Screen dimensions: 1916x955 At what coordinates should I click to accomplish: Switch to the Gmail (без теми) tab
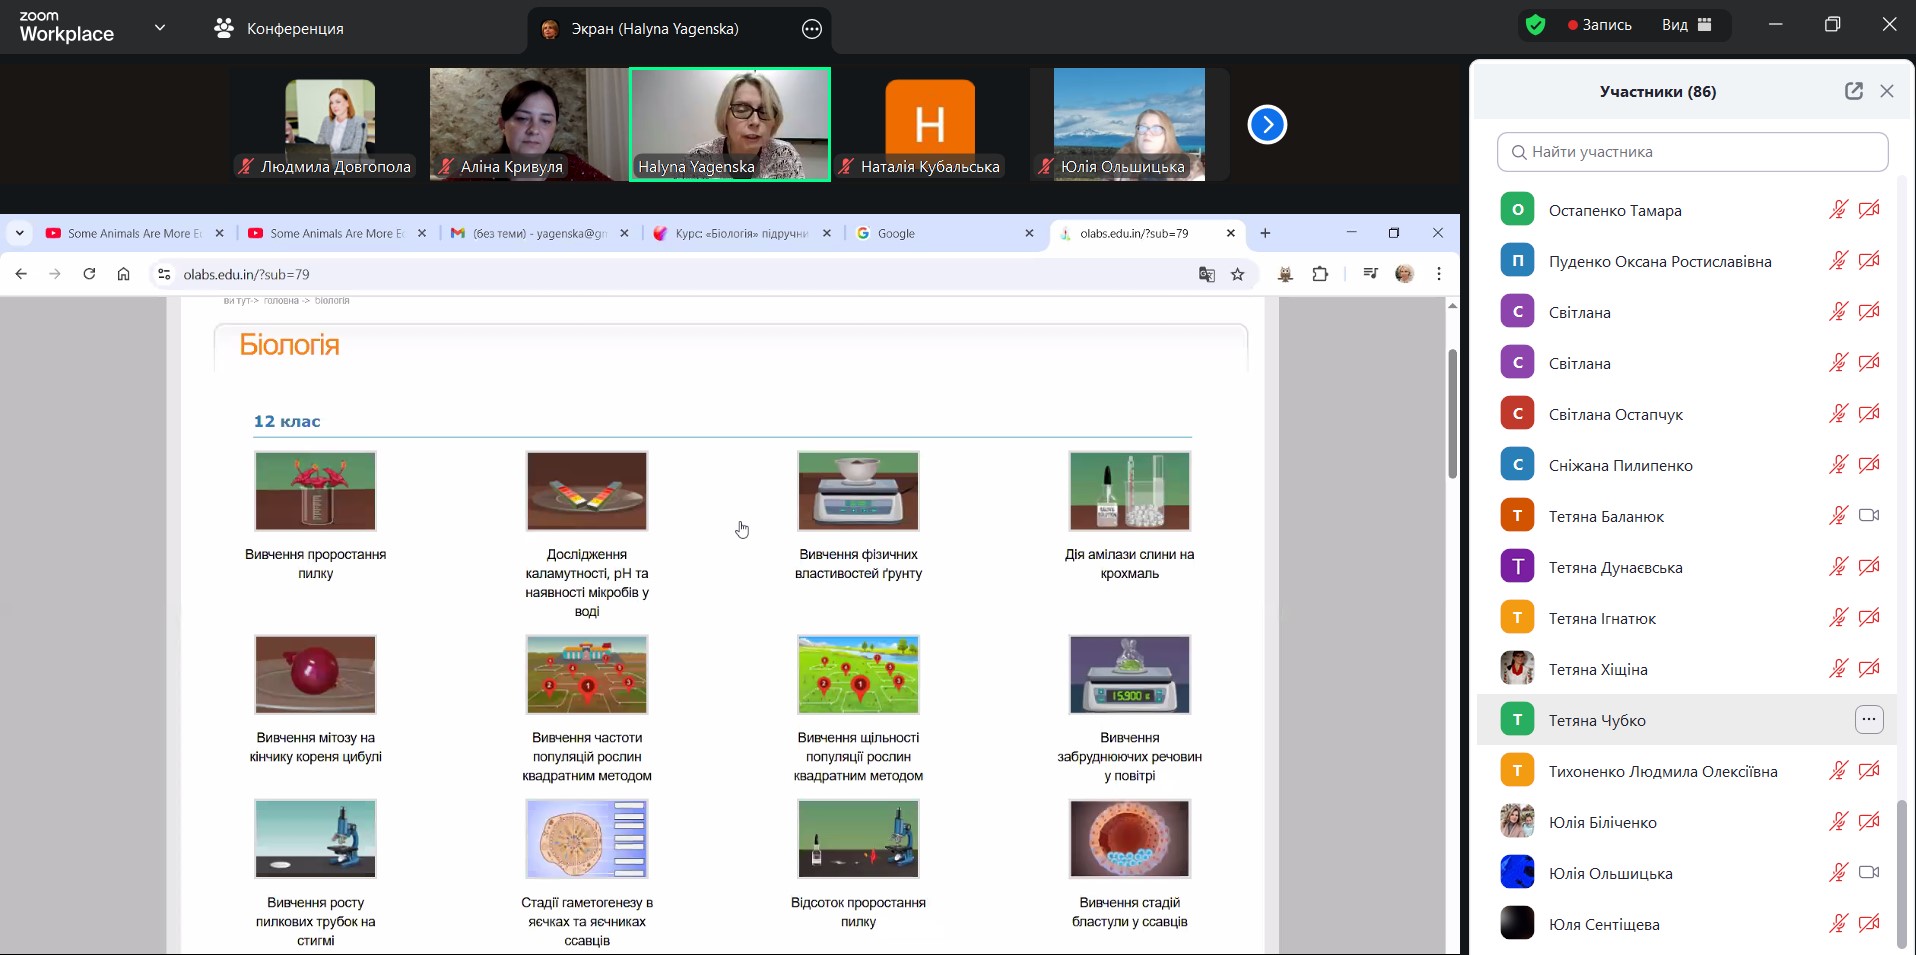[x=530, y=233]
